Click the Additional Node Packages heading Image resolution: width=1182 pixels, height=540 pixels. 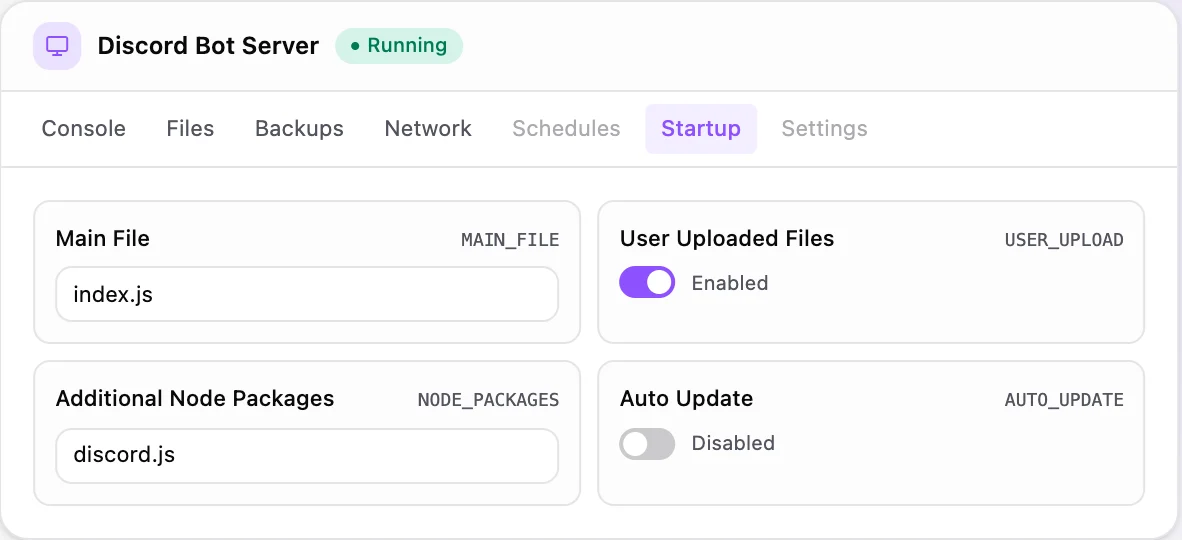[x=194, y=398]
